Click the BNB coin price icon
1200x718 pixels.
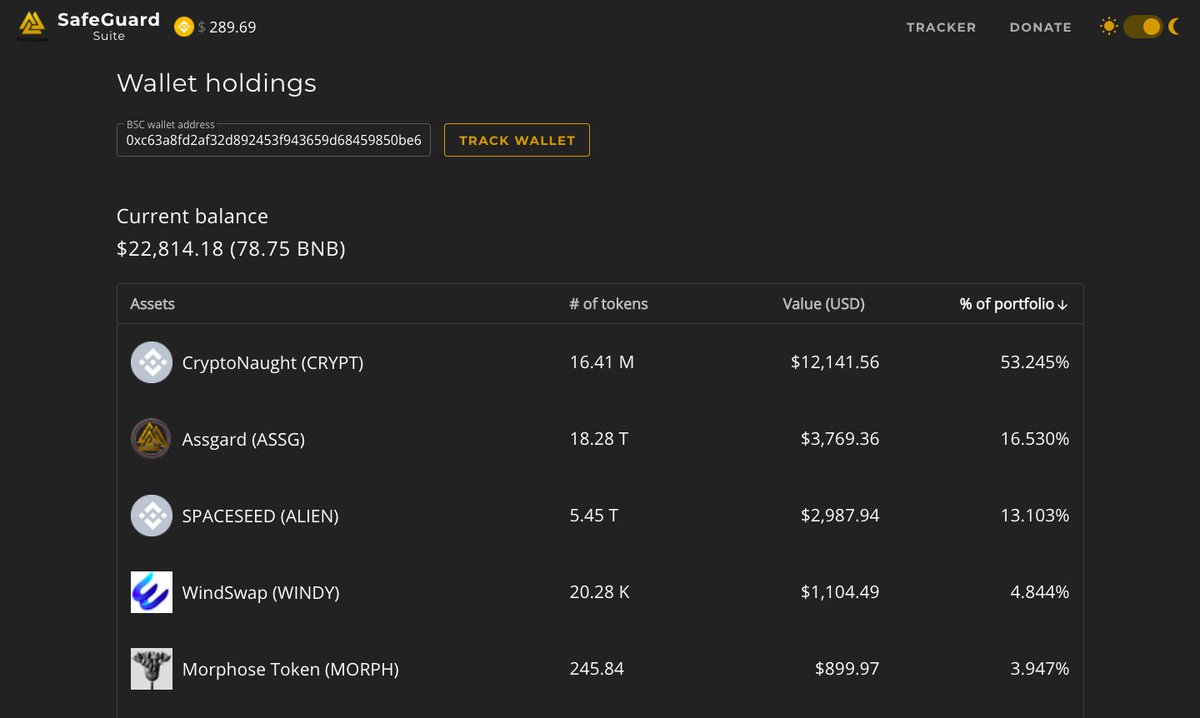click(184, 27)
